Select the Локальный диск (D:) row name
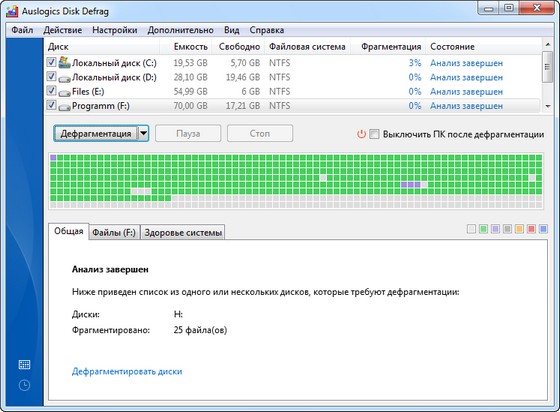Image resolution: width=560 pixels, height=412 pixels. pyautogui.click(x=114, y=77)
